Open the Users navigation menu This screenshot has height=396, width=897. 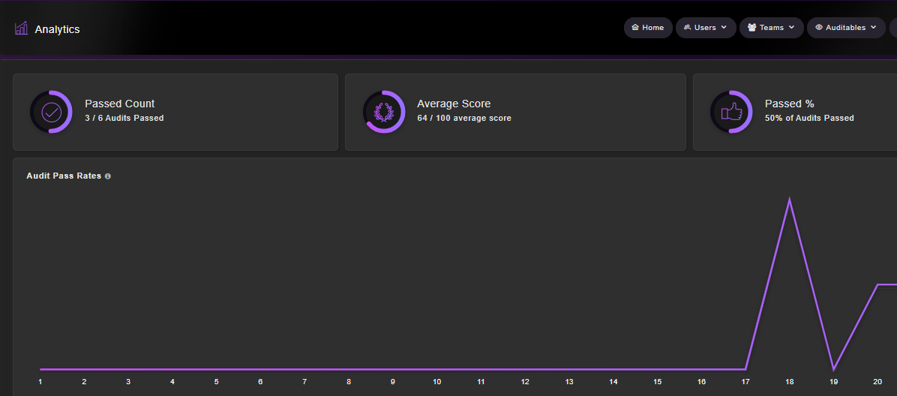[x=706, y=27]
